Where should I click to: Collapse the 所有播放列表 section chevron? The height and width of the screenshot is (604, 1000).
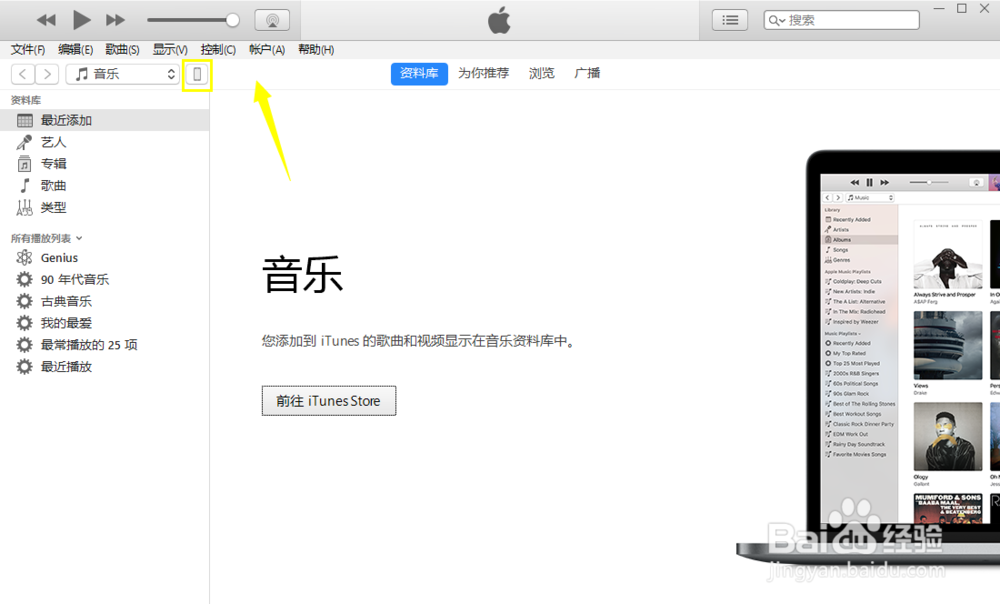point(79,239)
